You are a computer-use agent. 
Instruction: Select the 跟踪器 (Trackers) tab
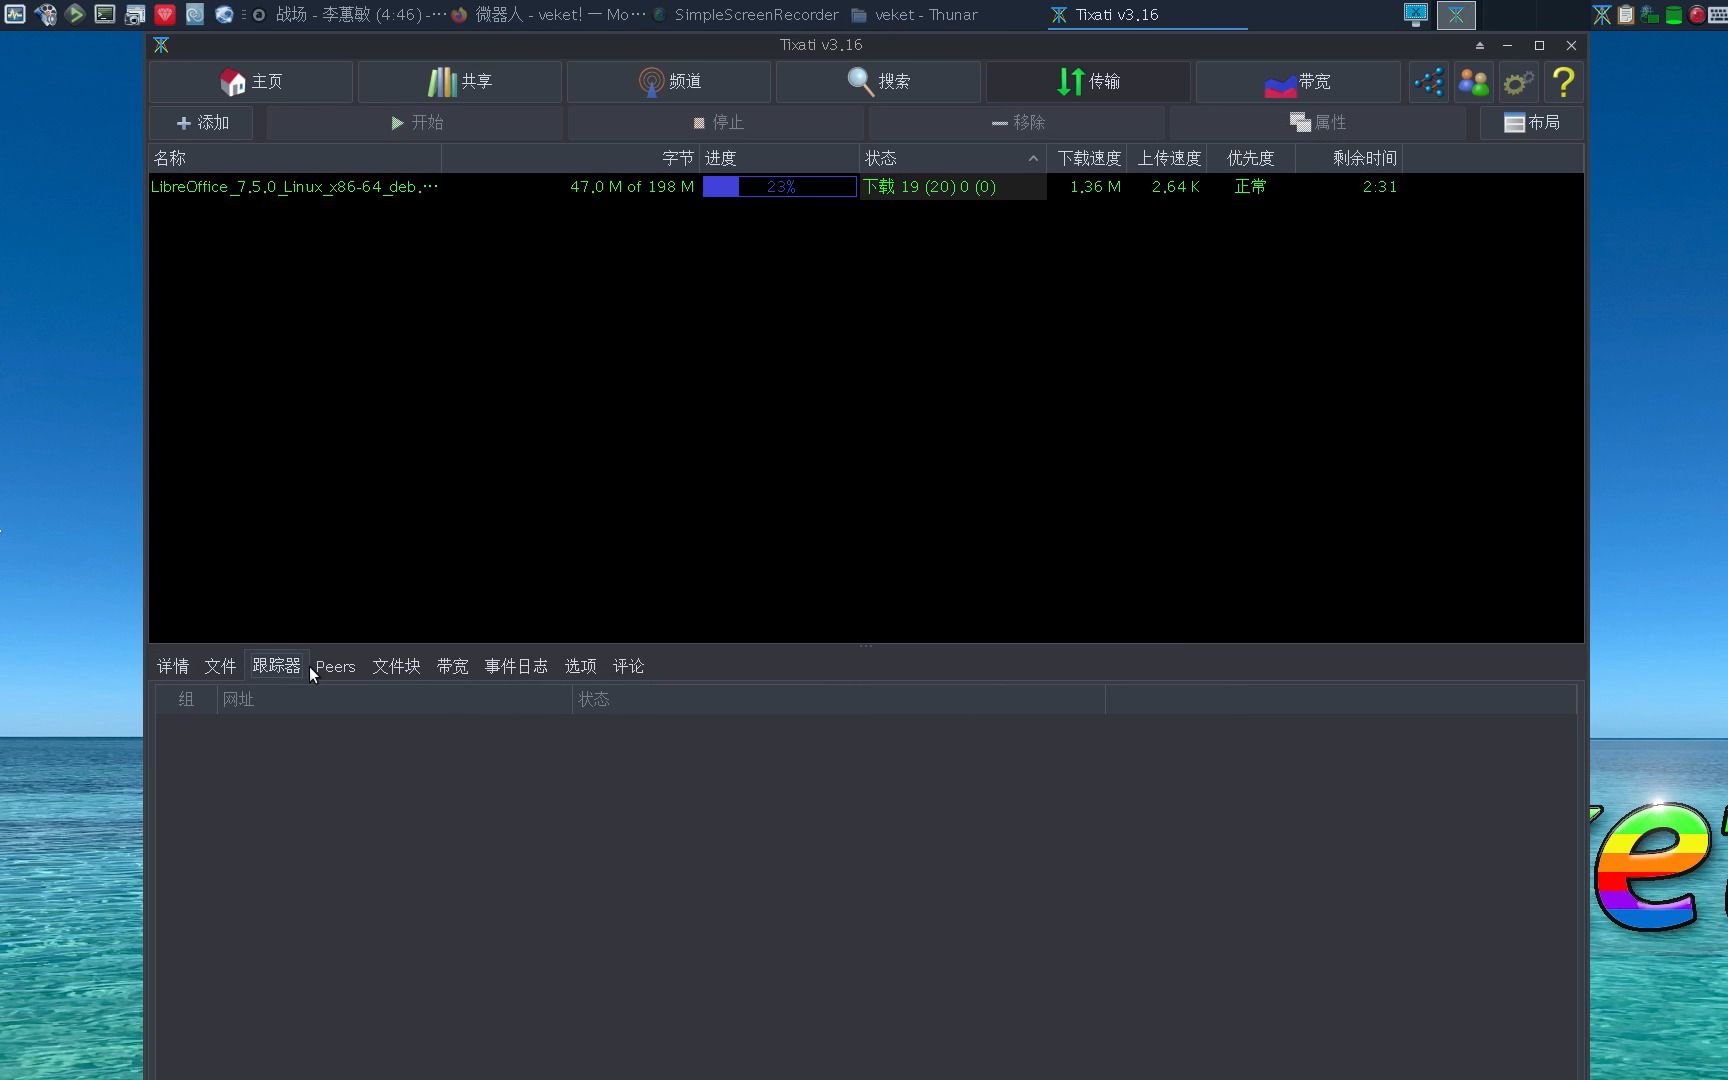click(x=277, y=666)
